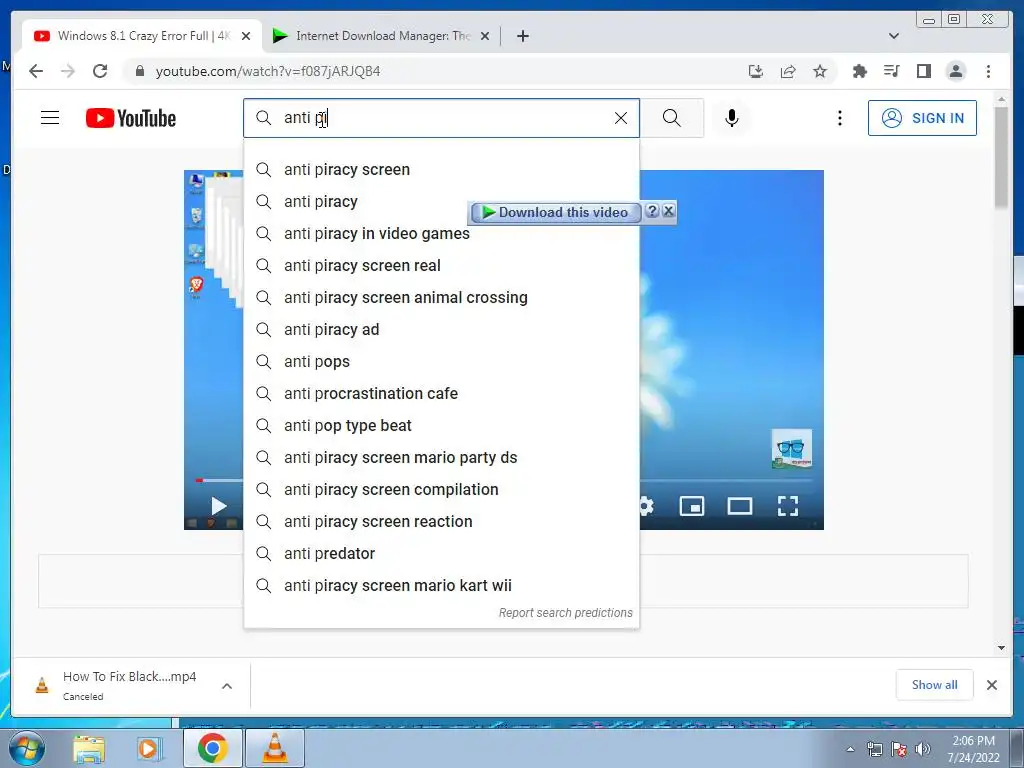This screenshot has height=768, width=1024.
Task: Select the 'anti piracy' suggestion
Action: (441, 202)
